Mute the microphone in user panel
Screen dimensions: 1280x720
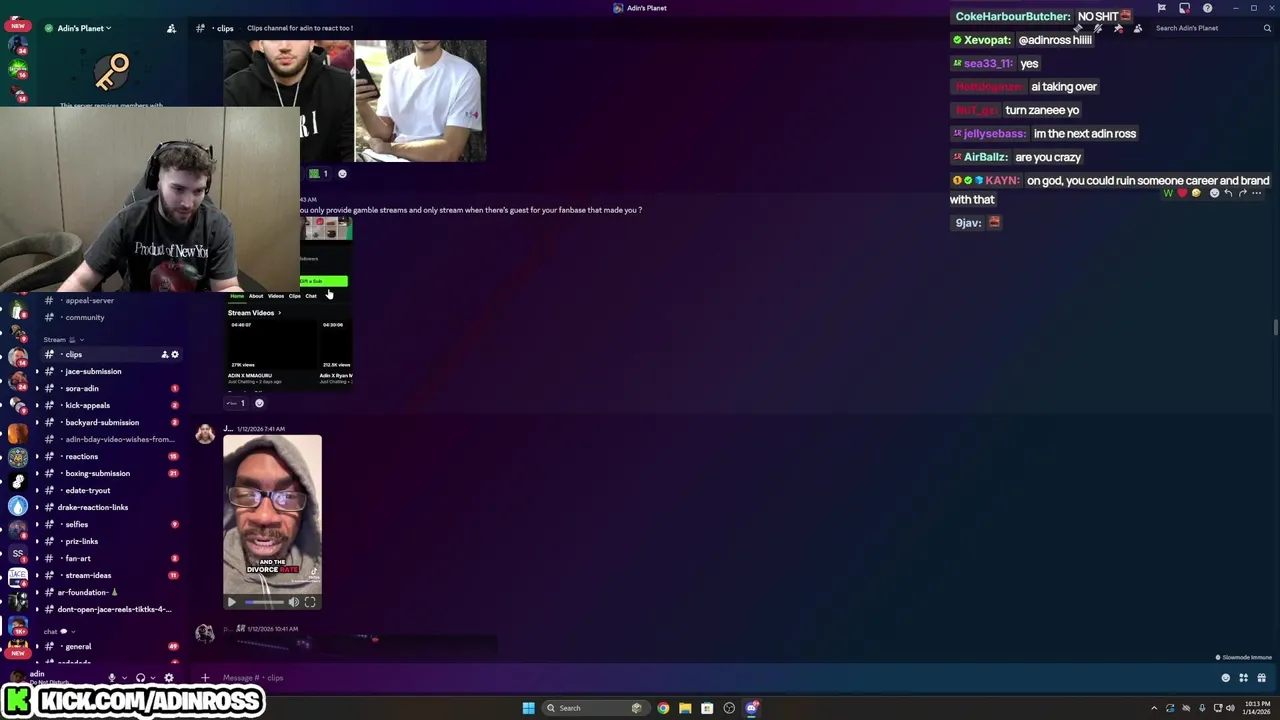coord(111,678)
